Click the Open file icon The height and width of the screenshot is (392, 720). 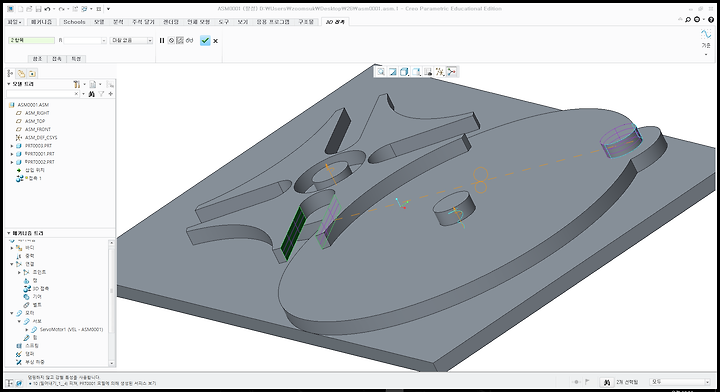click(x=29, y=9)
